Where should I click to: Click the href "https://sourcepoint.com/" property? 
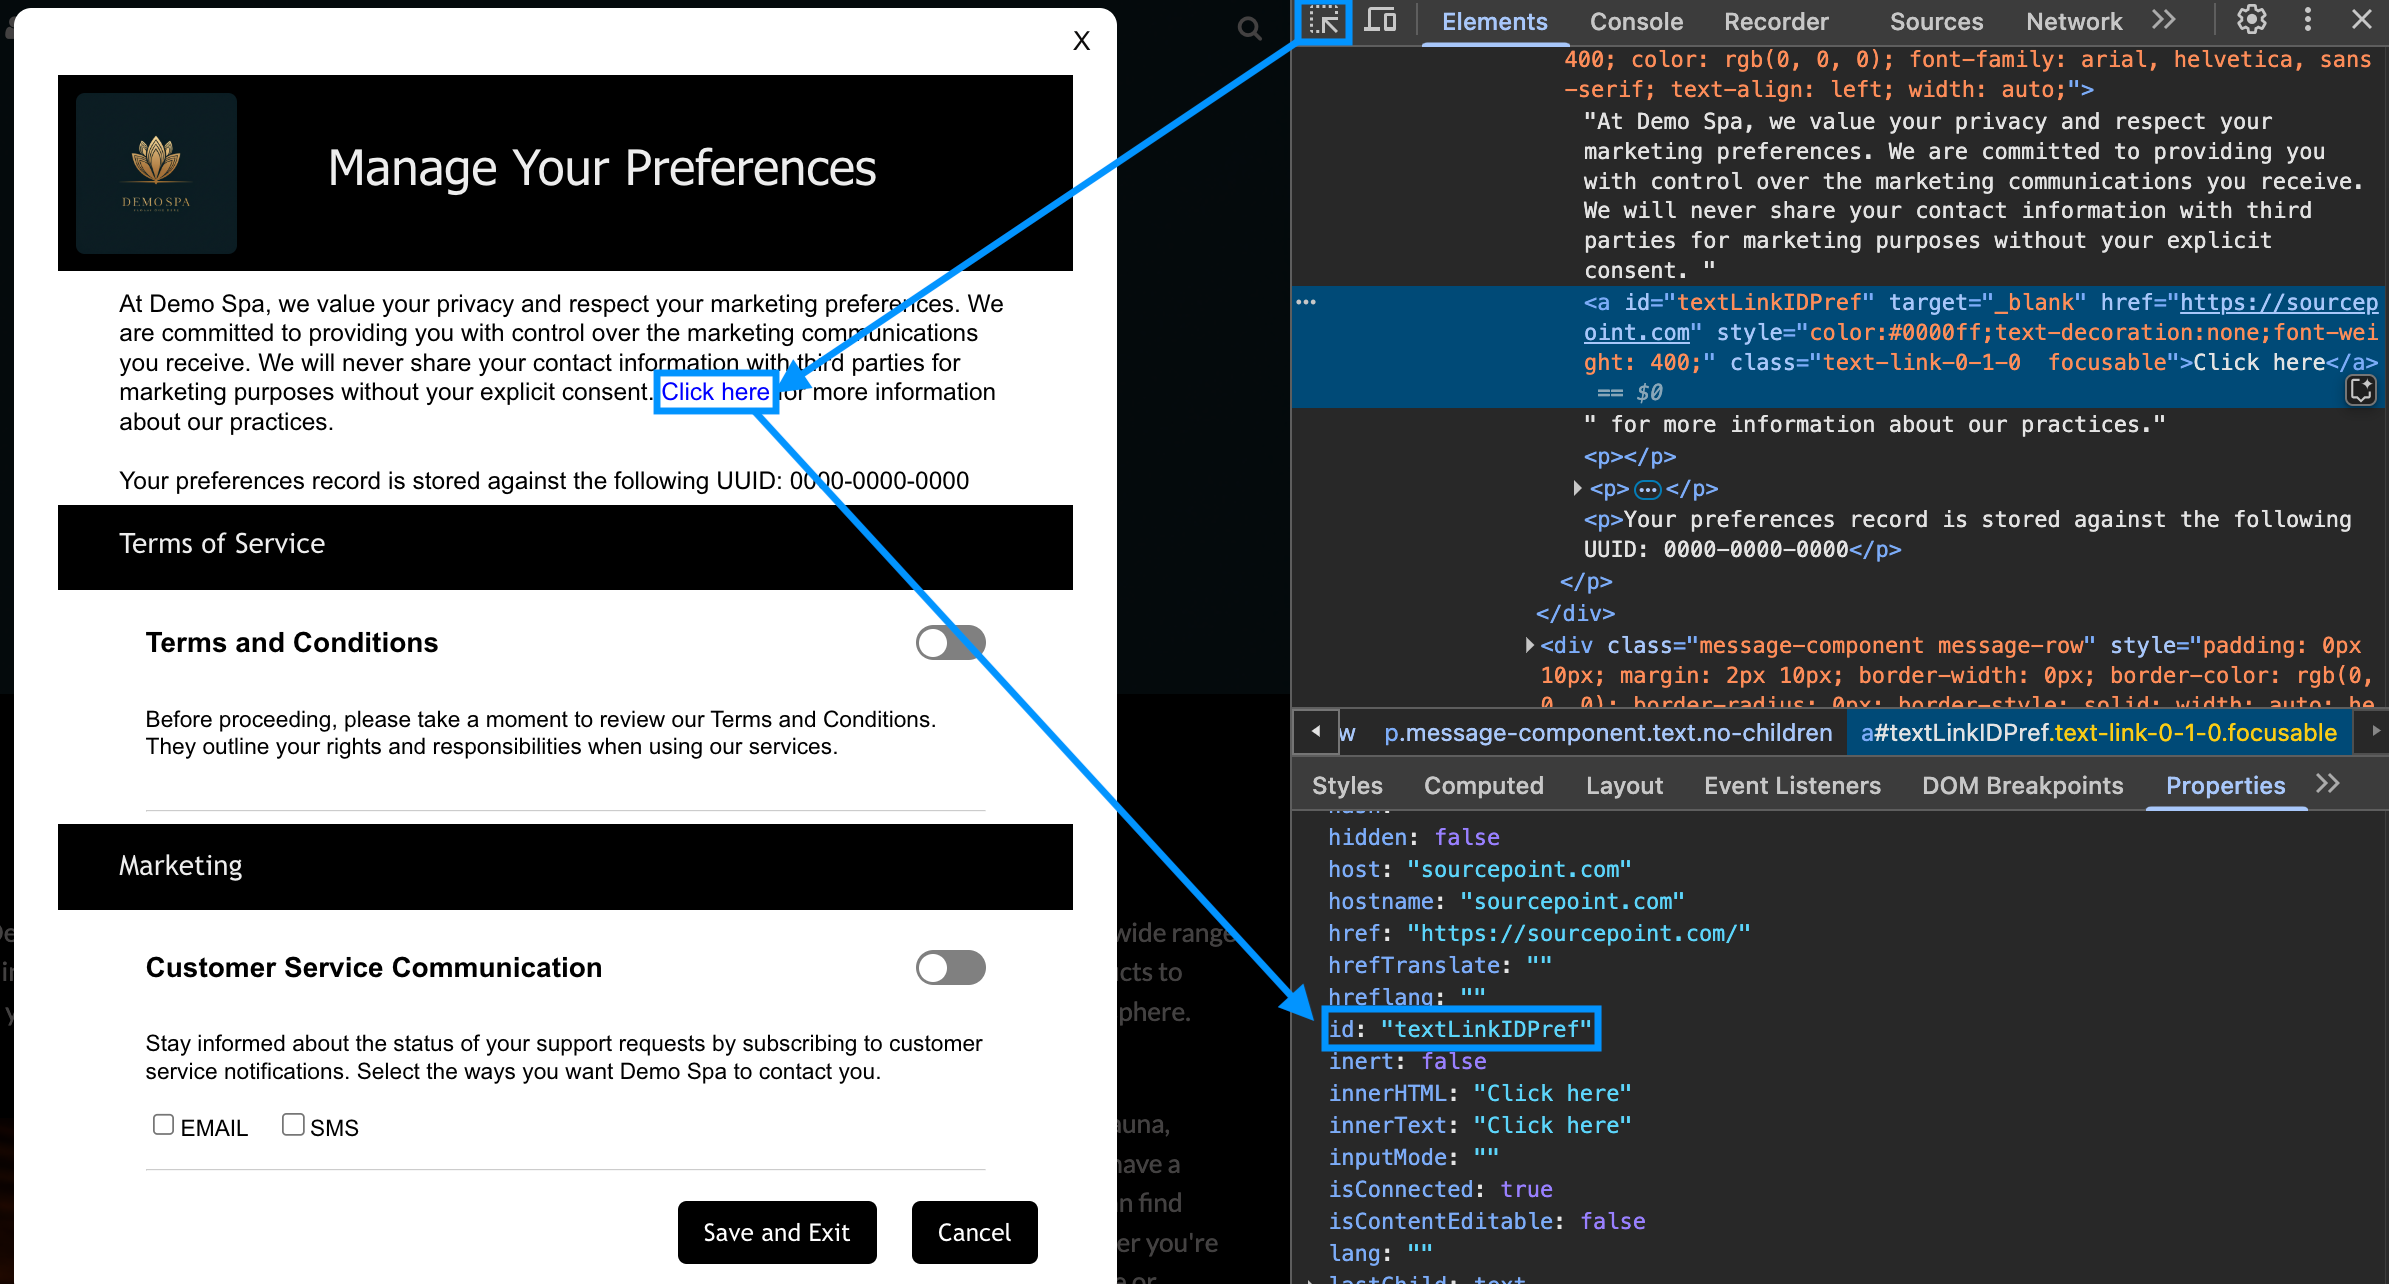tap(1539, 933)
